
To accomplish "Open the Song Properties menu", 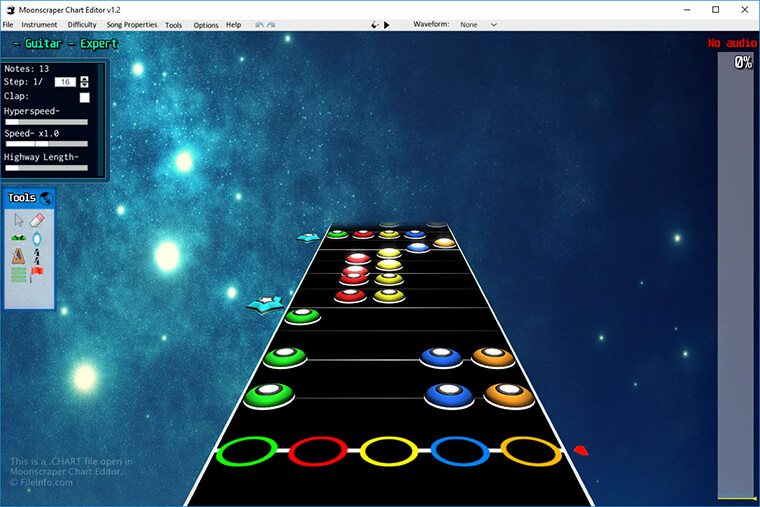I will point(132,24).
